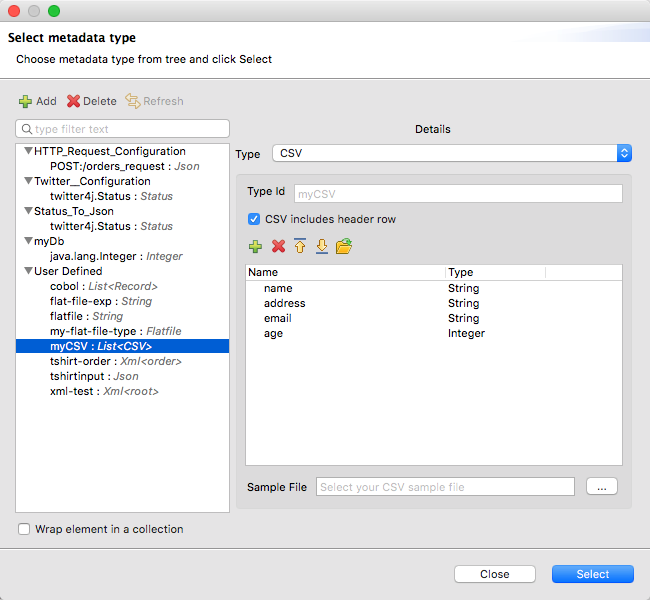This screenshot has width=650, height=600.
Task: Click the Close button
Action: [x=494, y=574]
